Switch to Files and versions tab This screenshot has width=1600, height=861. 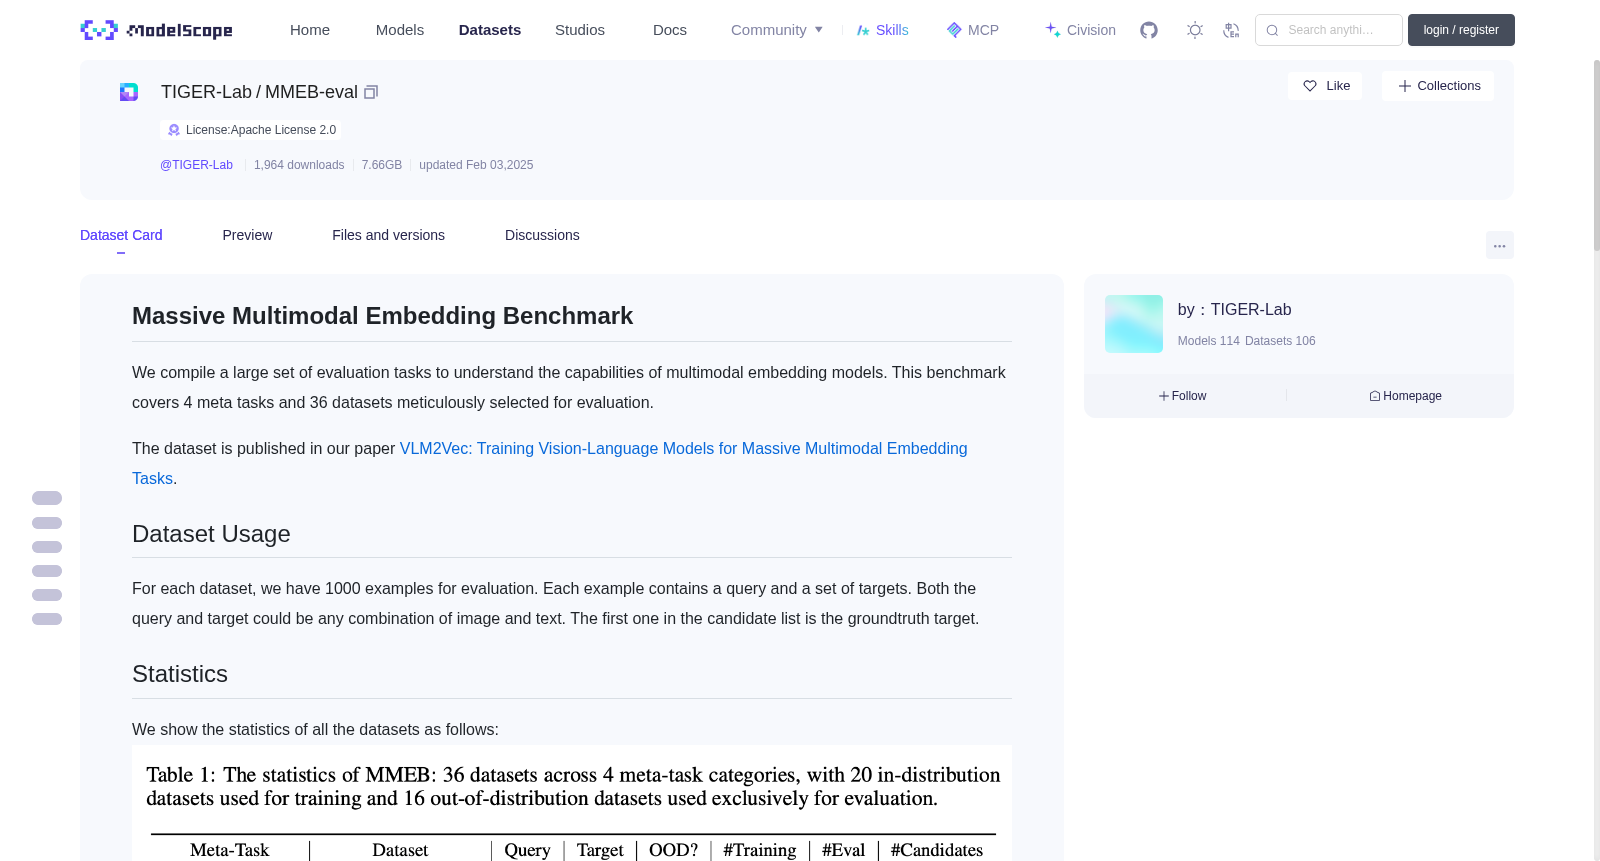tap(388, 235)
